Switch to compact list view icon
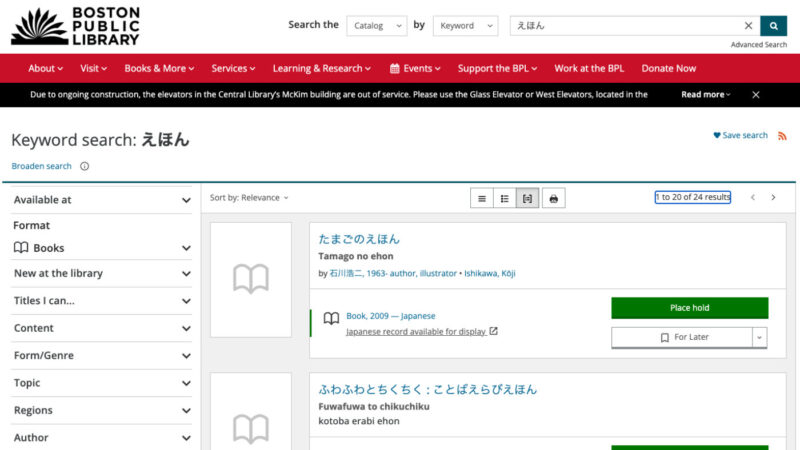This screenshot has width=800, height=450. [x=482, y=198]
